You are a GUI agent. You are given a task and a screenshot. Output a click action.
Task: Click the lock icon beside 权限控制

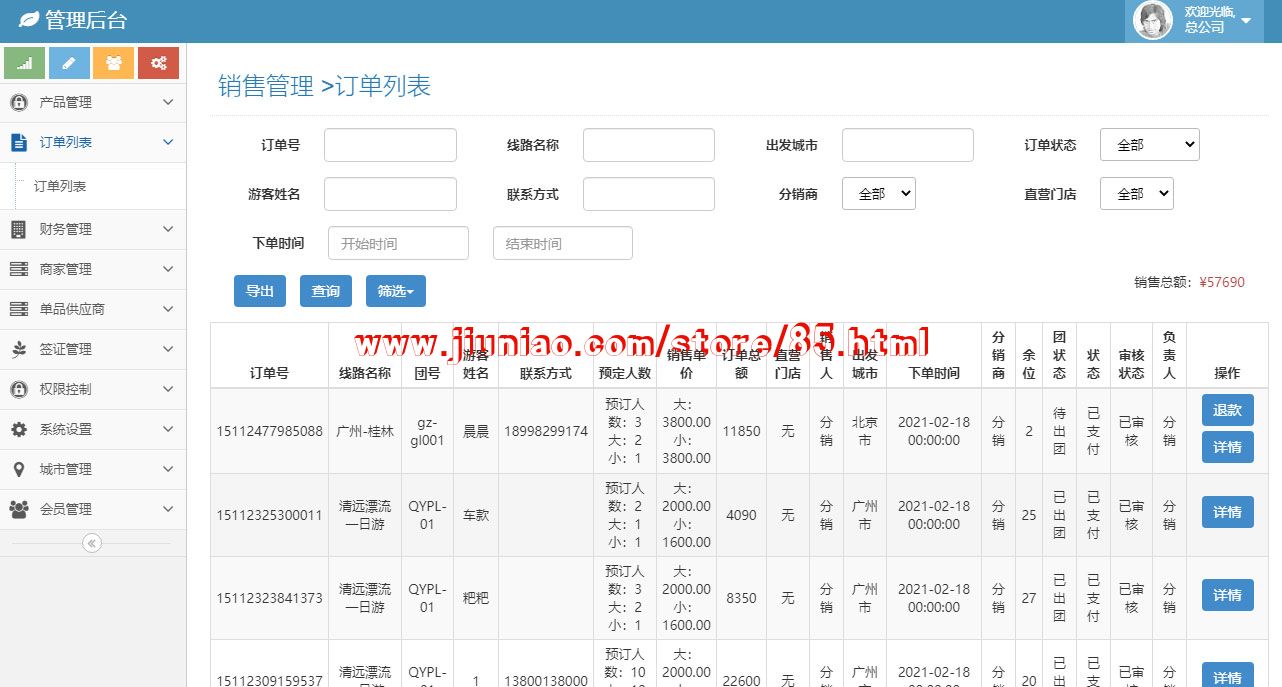pyautogui.click(x=18, y=389)
